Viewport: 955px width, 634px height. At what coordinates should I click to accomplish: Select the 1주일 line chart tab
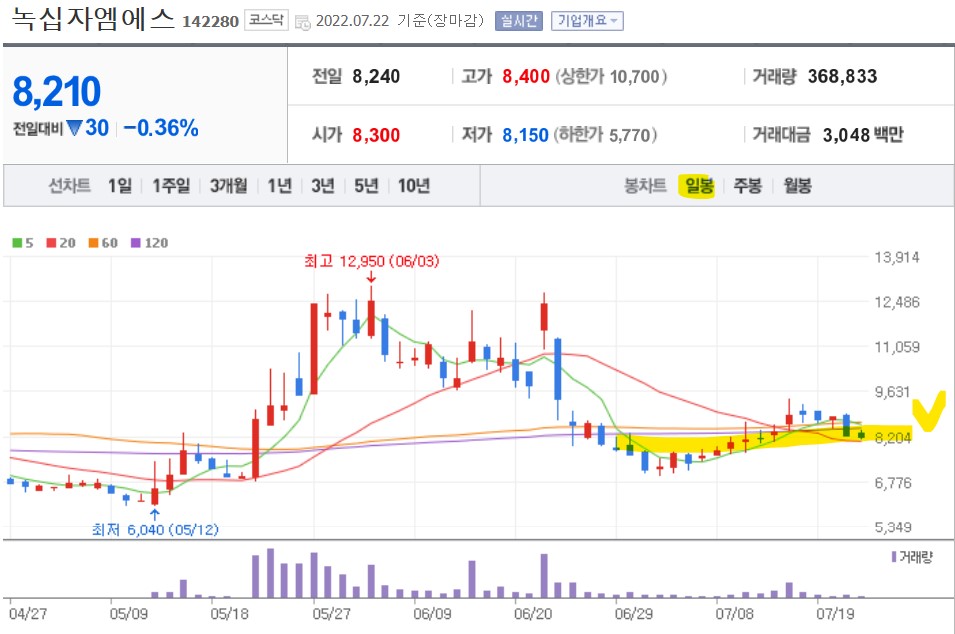(x=171, y=185)
